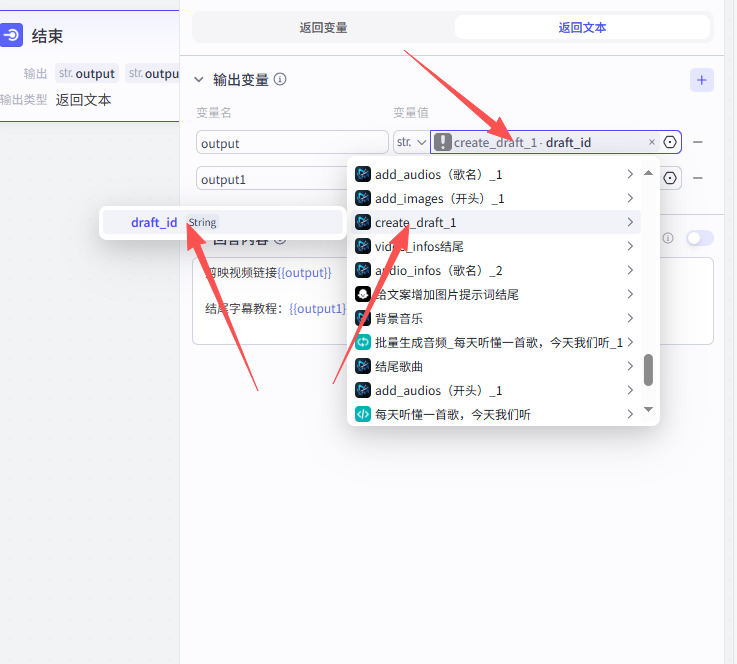
Task: Collapse the 输出变量 section
Action: coord(199,80)
